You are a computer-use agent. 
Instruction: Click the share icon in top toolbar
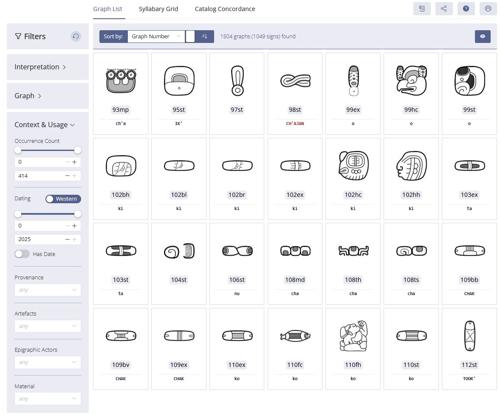tap(444, 9)
